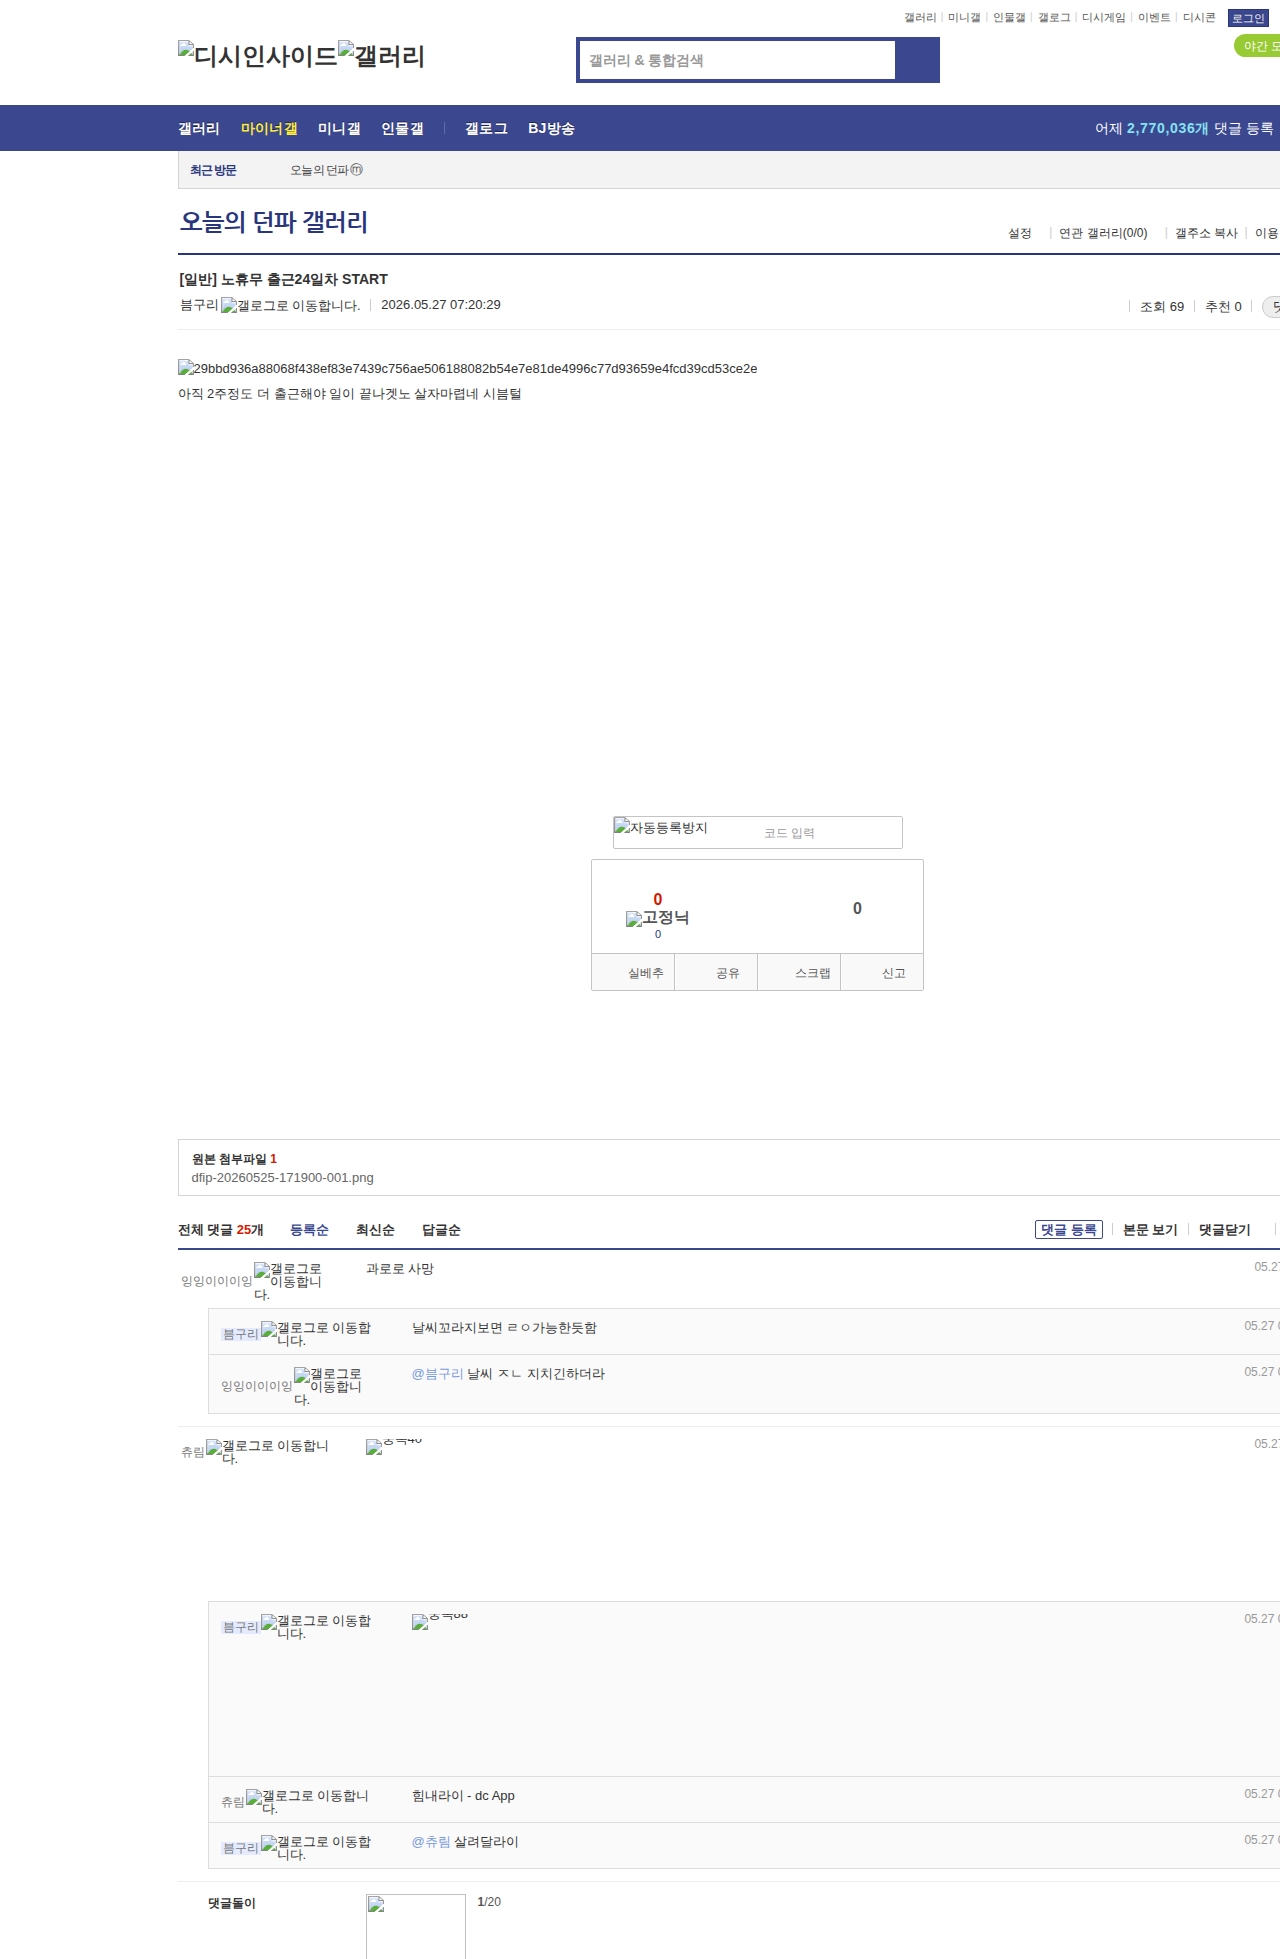Image resolution: width=1280 pixels, height=1959 pixels.
Task: Click the 댓글 등록 button
Action: click(1068, 1230)
